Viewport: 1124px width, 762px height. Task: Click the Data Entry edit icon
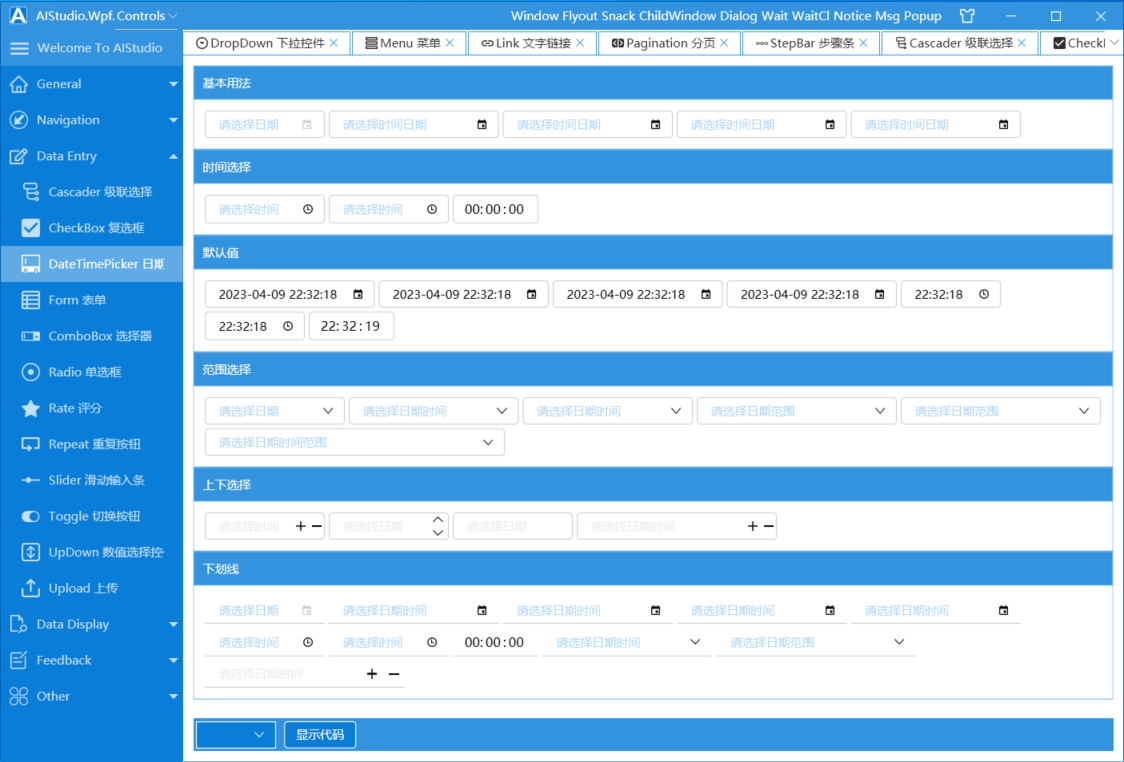[19, 156]
